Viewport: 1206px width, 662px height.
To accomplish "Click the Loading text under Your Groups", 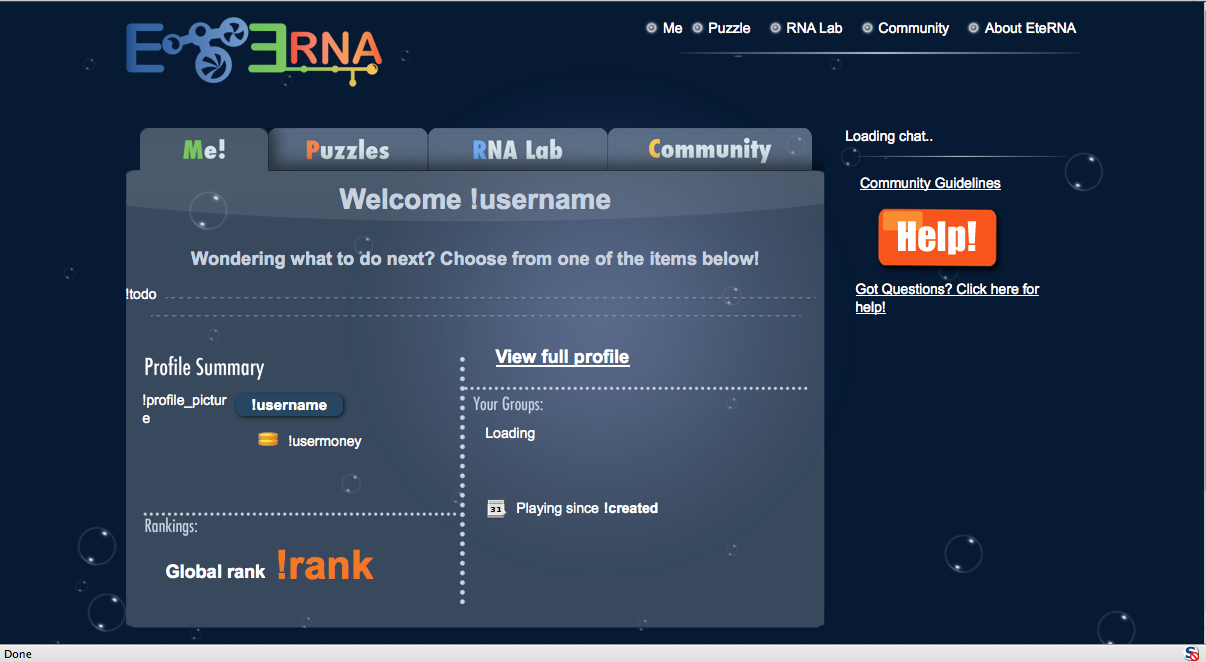I will point(510,433).
